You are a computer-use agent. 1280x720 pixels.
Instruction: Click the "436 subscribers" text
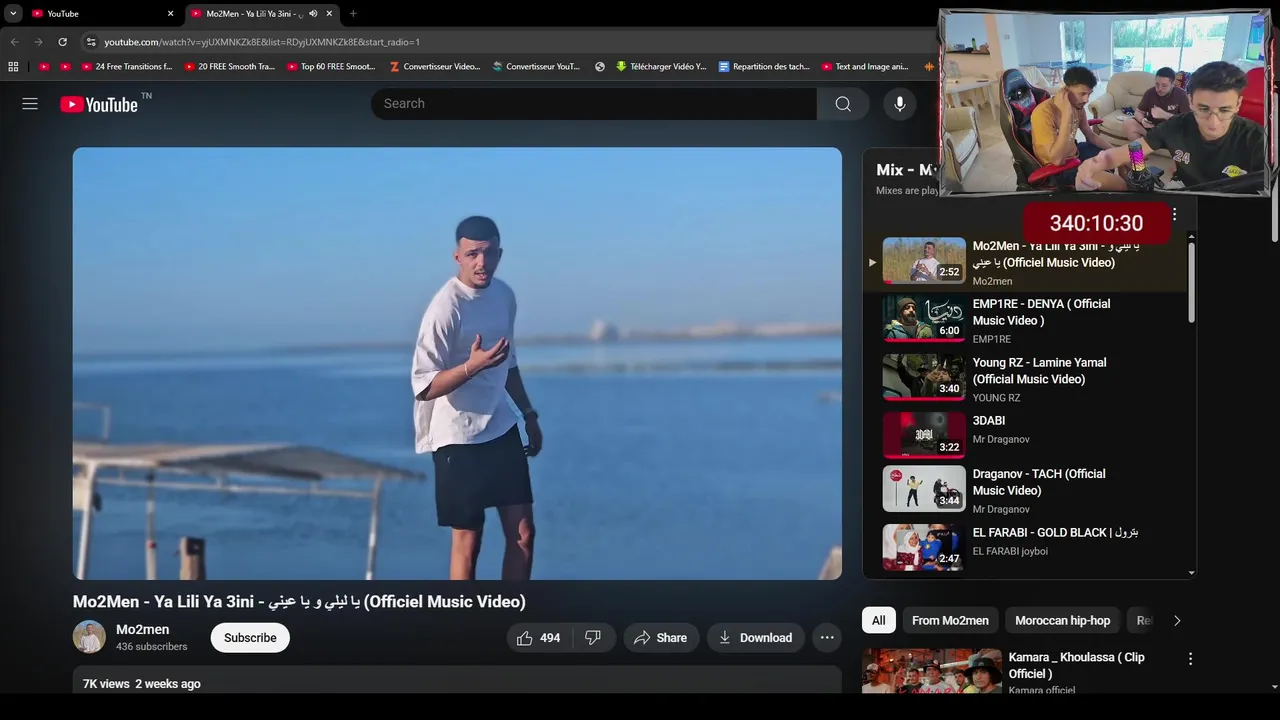[152, 647]
